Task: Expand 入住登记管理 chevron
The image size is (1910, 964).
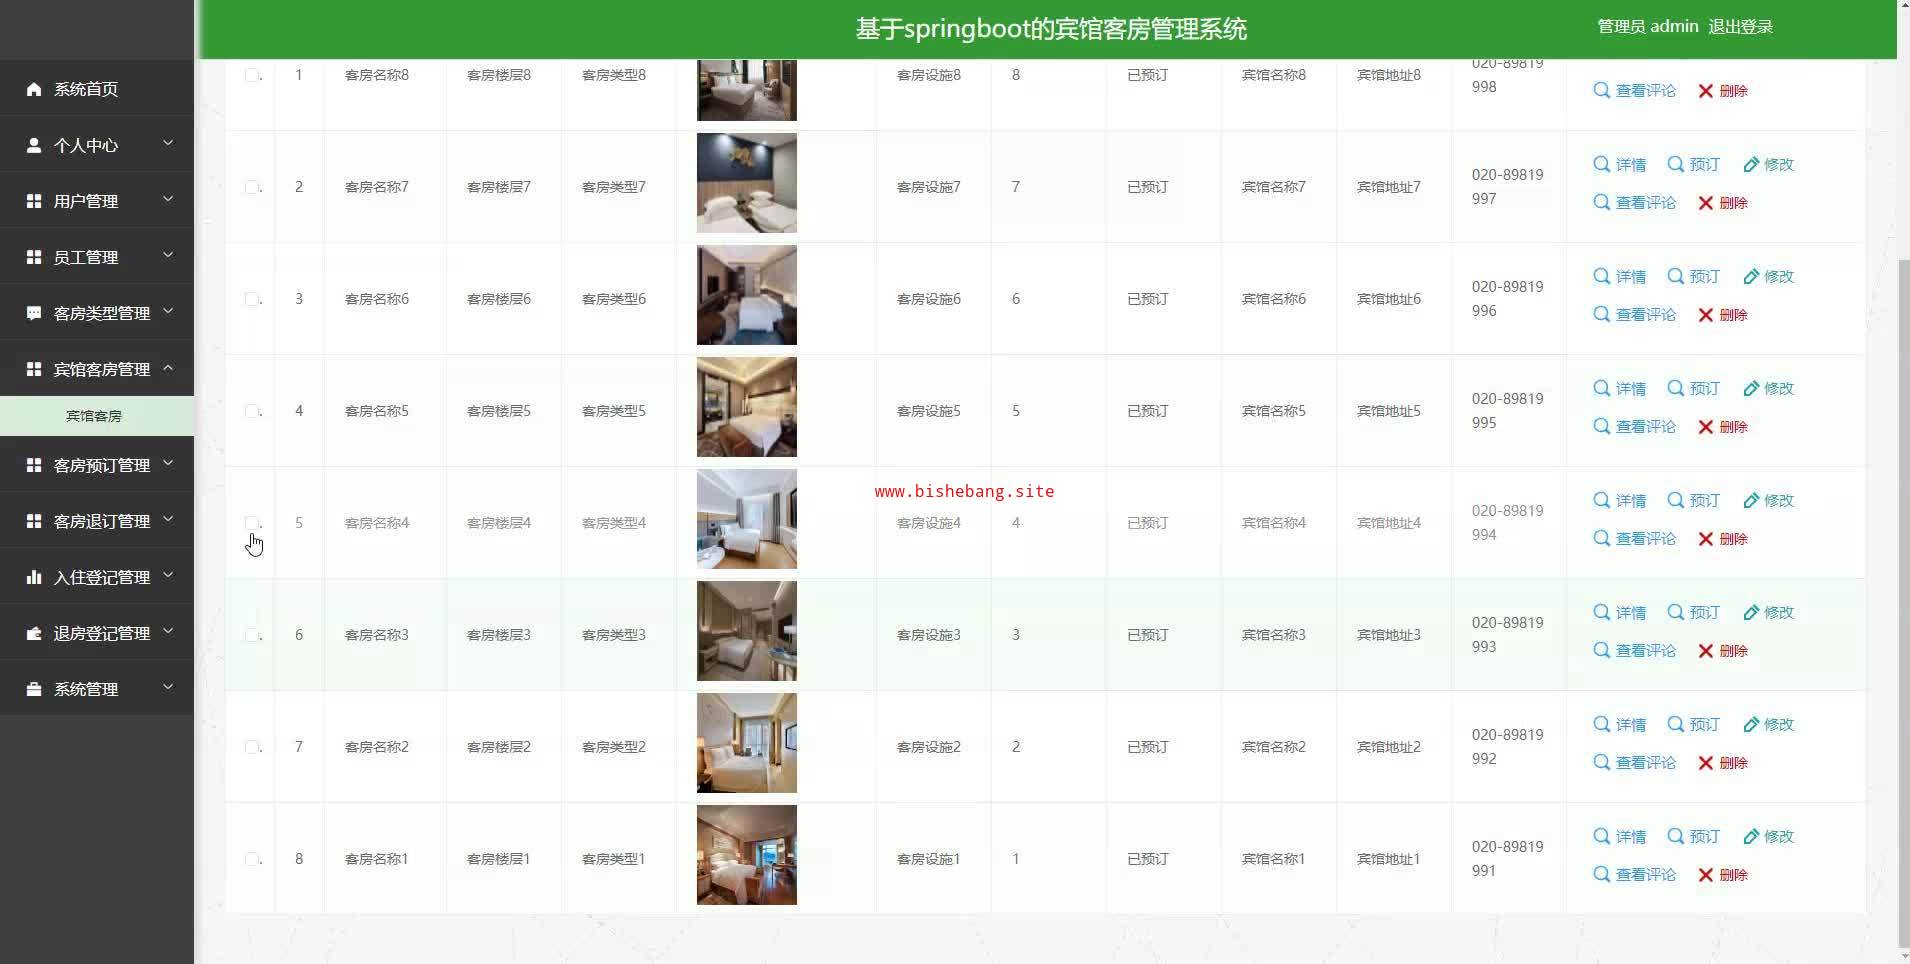Action: pyautogui.click(x=168, y=576)
